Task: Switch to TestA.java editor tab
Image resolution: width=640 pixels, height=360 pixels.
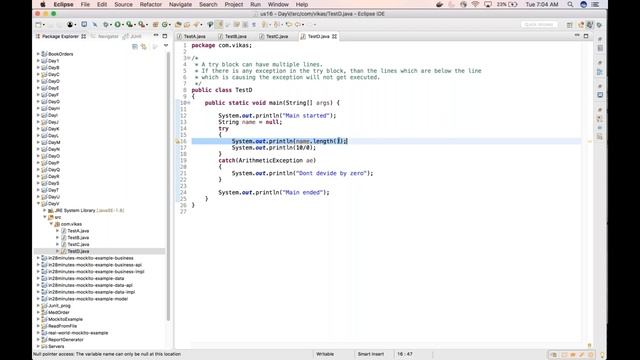Action: point(191,36)
